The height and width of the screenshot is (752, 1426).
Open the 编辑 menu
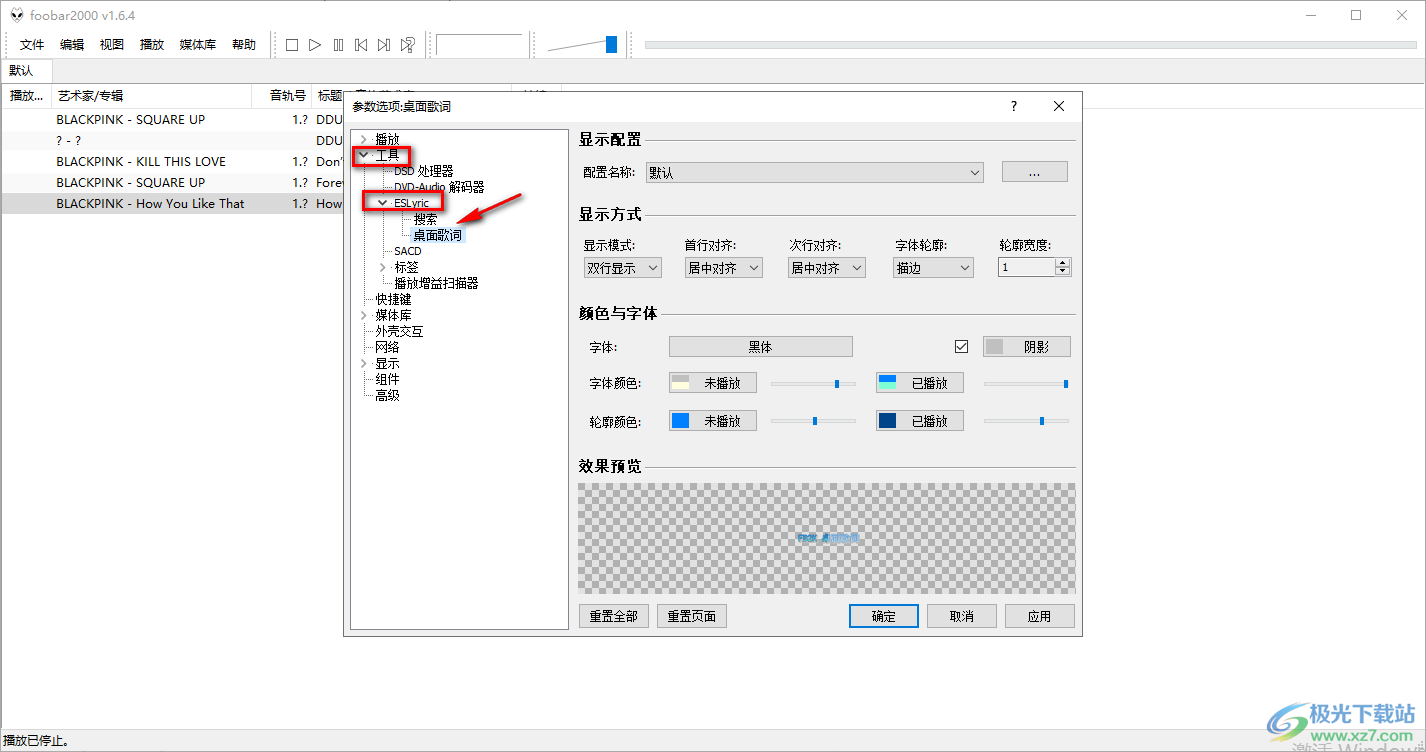pyautogui.click(x=72, y=45)
